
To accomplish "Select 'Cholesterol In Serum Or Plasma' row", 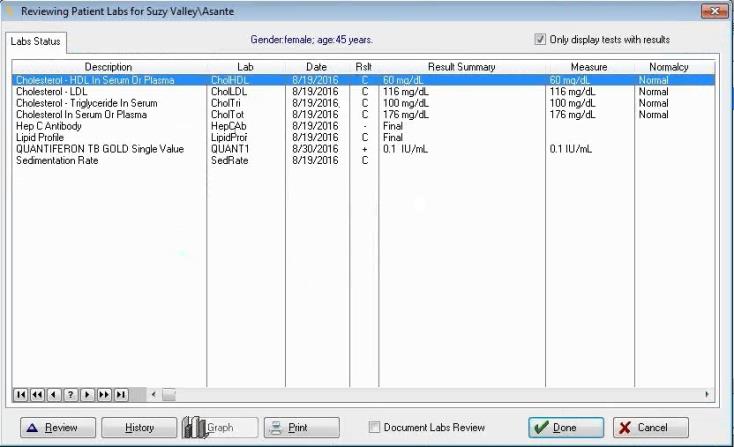I will coord(363,115).
